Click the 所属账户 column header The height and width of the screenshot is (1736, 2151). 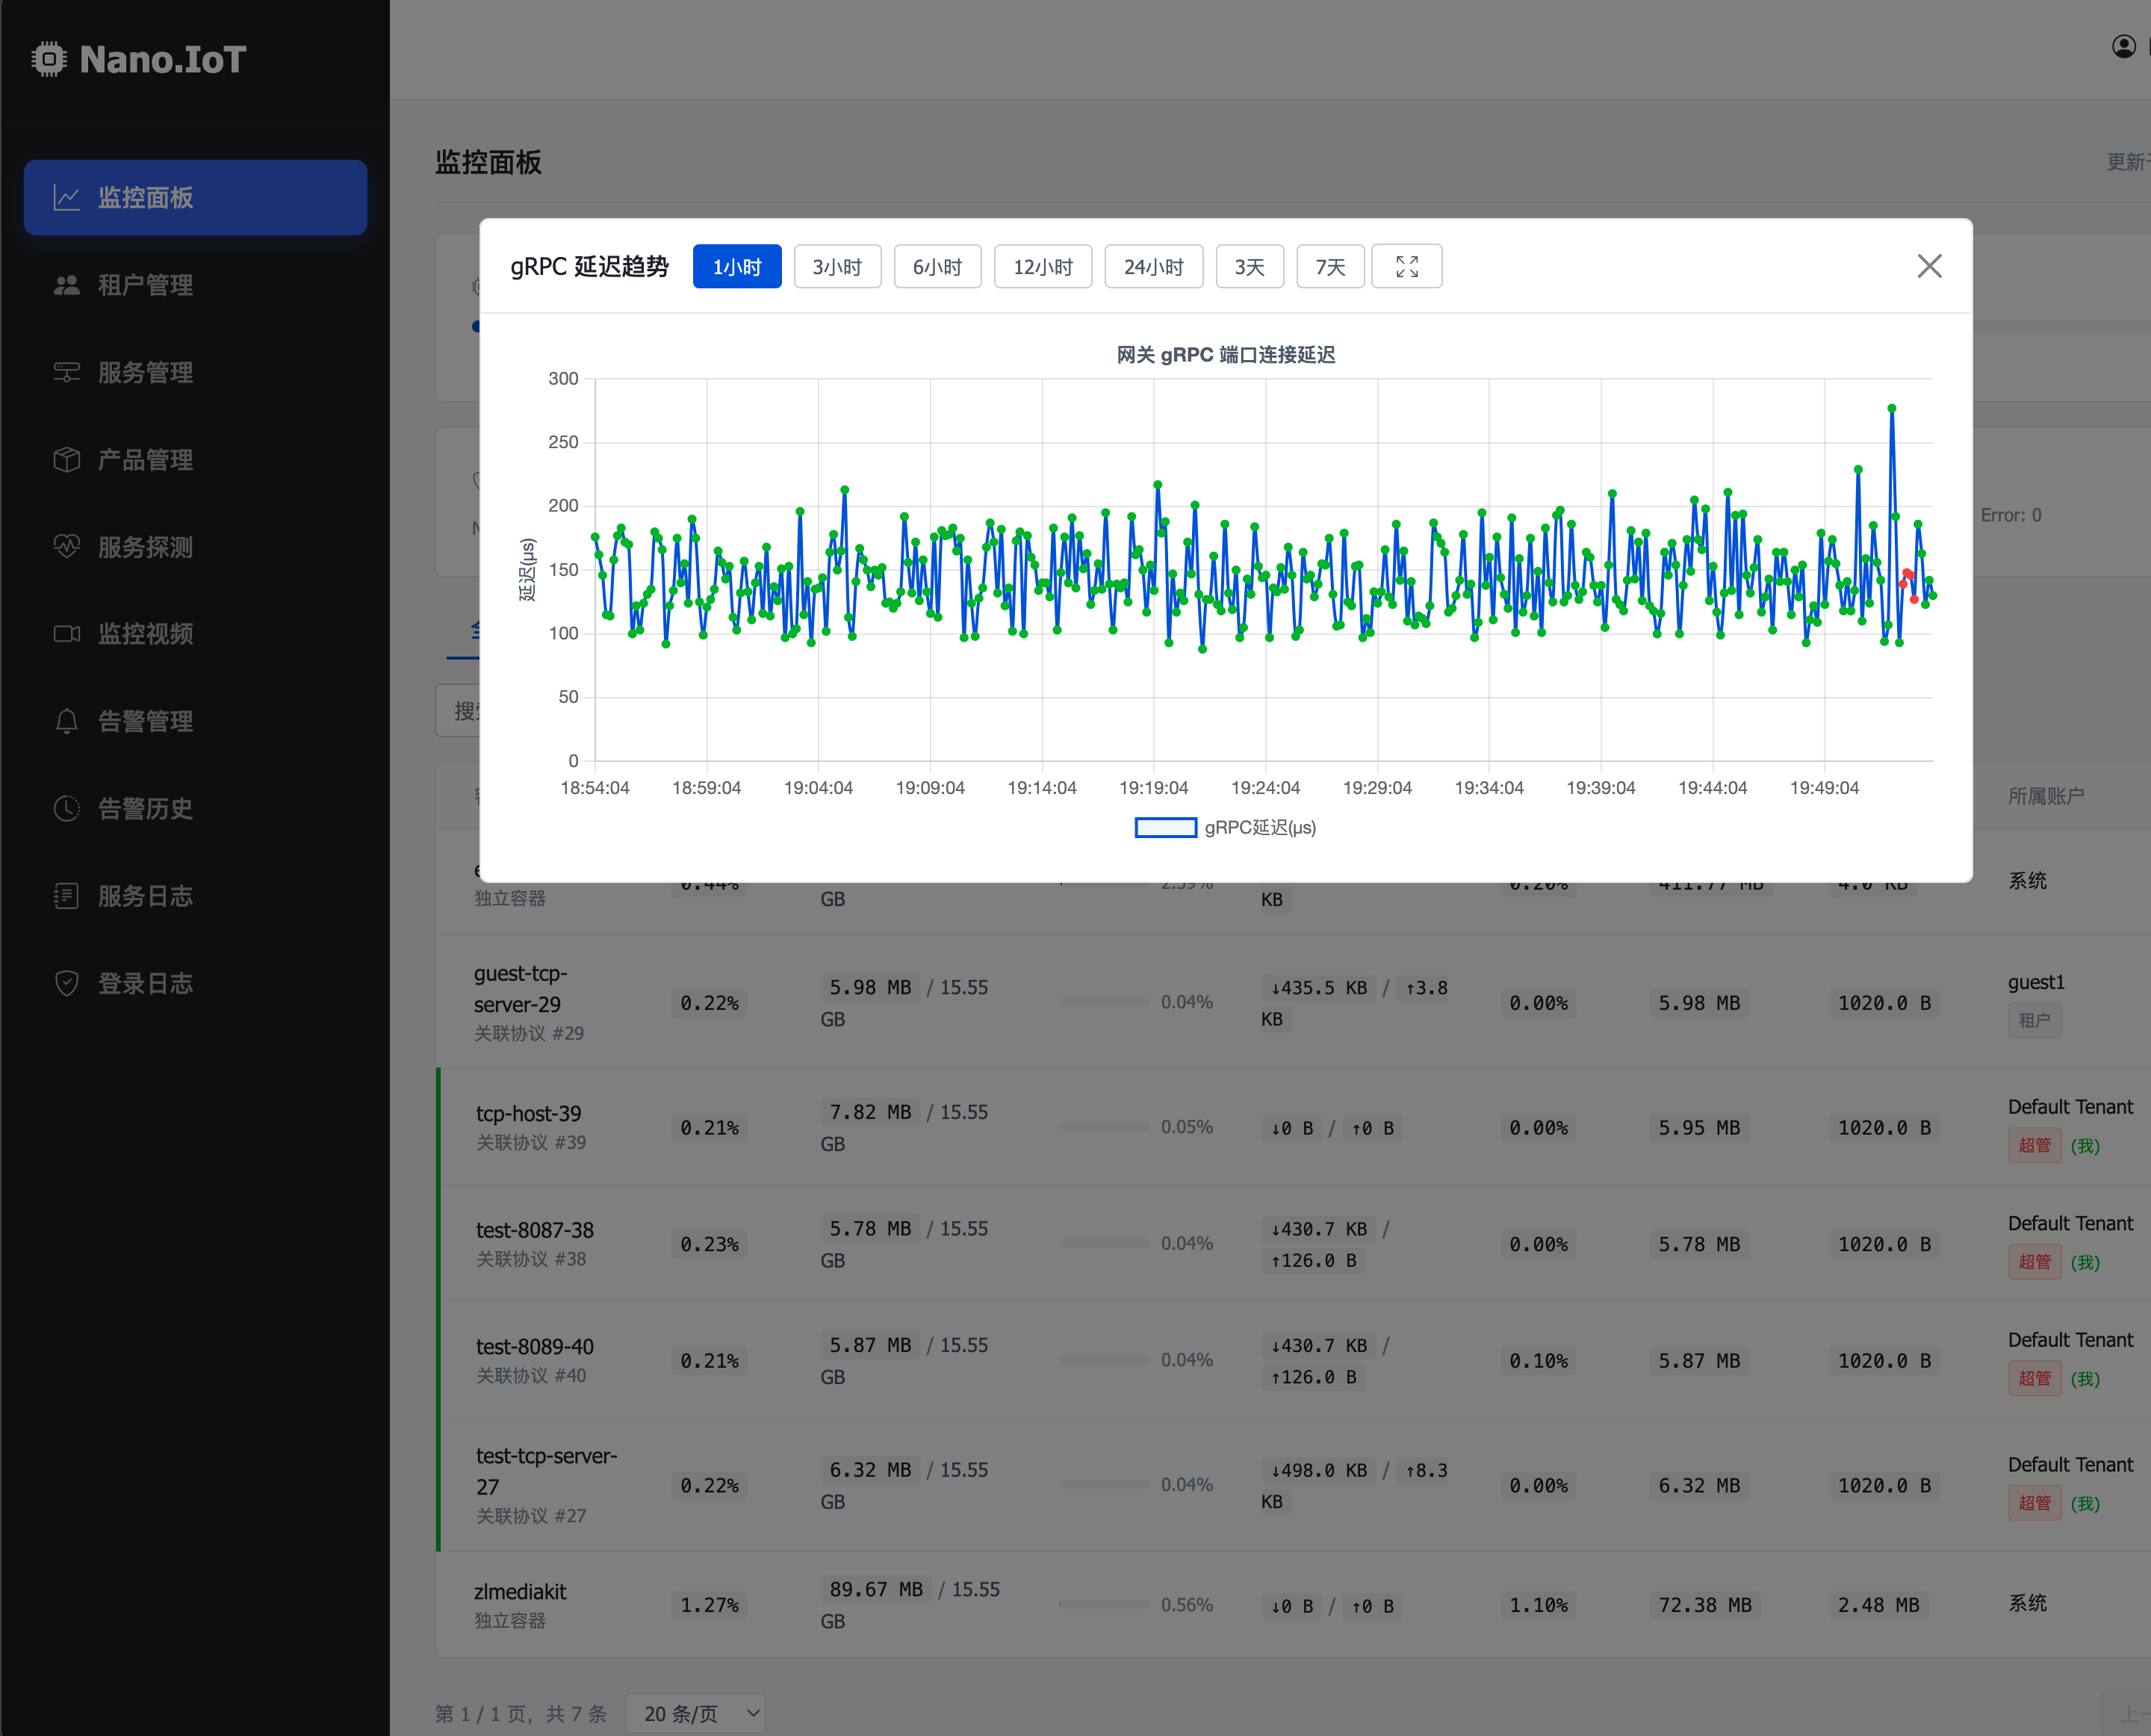tap(2046, 796)
